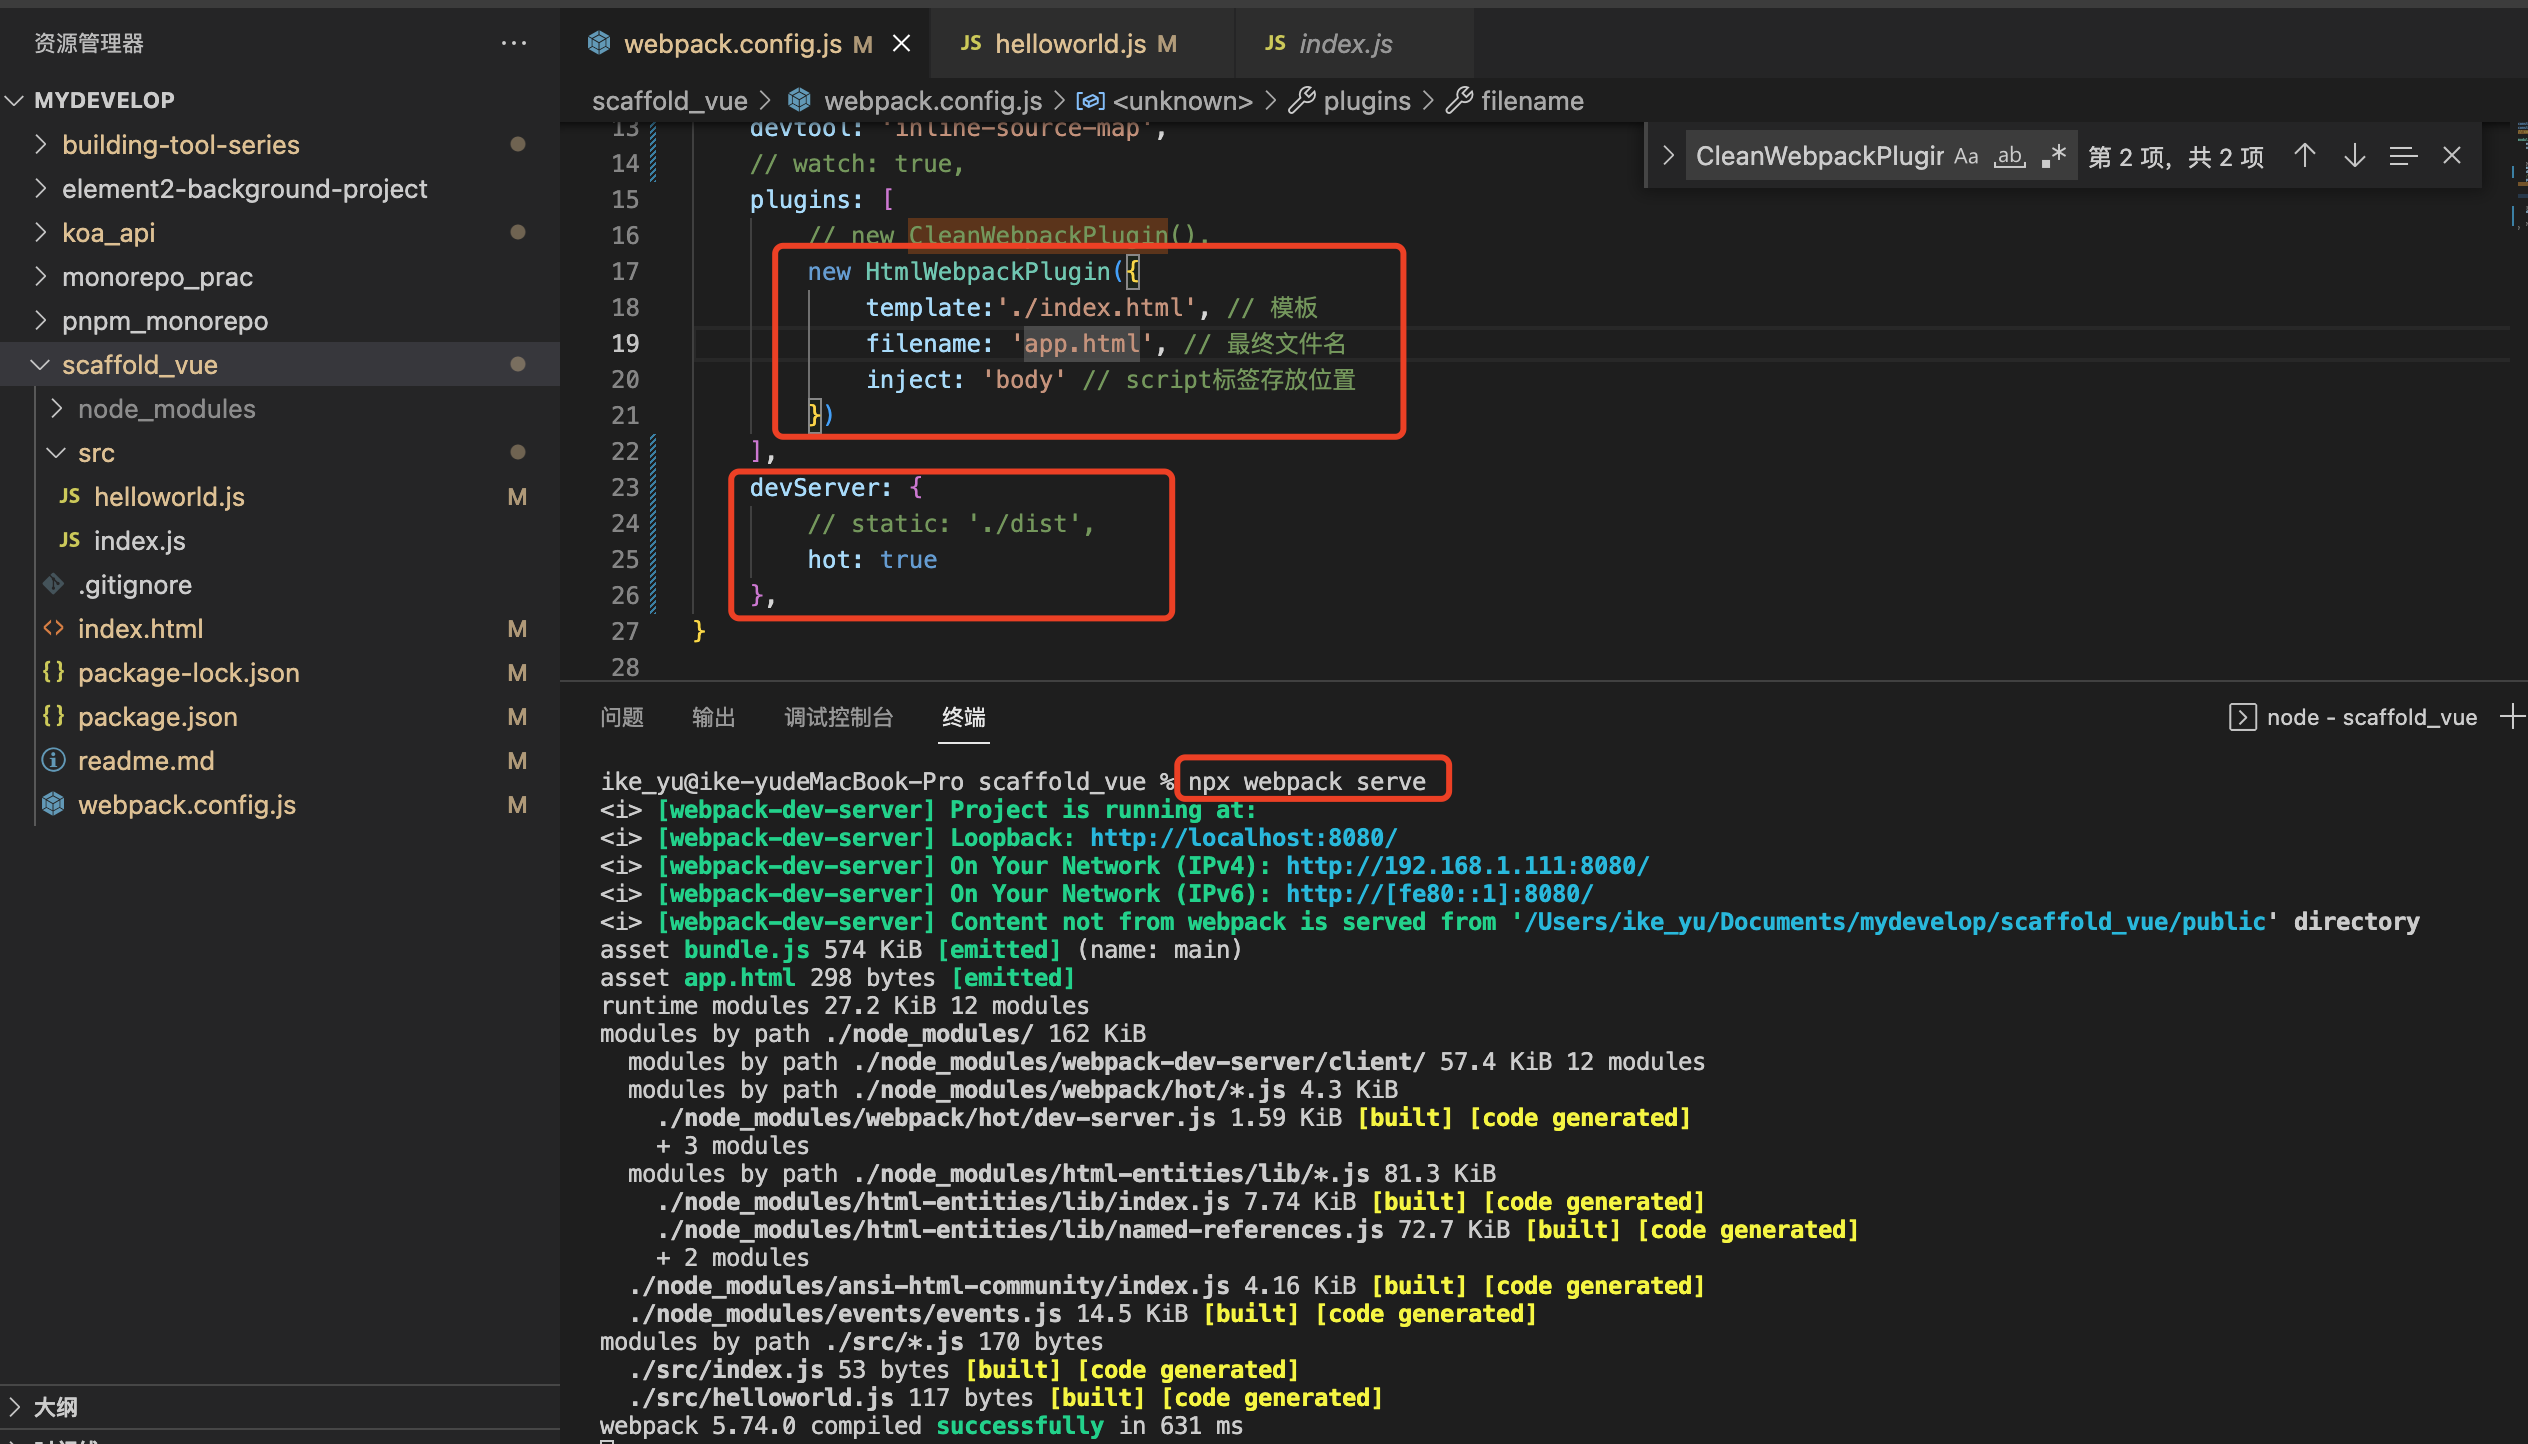
Task: Open the 调试控制台 panel tab
Action: pos(838,717)
